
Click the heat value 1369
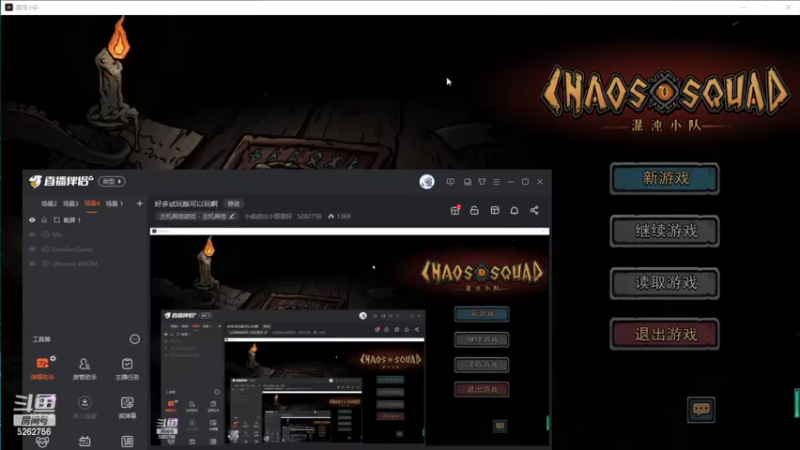(343, 216)
